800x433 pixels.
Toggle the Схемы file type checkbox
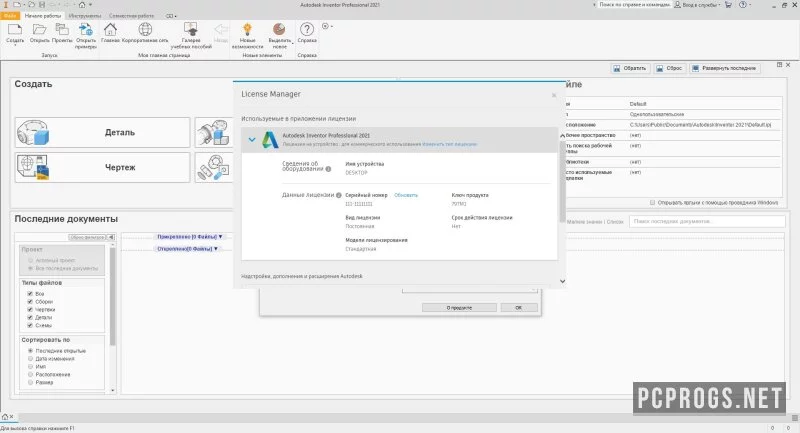(x=30, y=325)
